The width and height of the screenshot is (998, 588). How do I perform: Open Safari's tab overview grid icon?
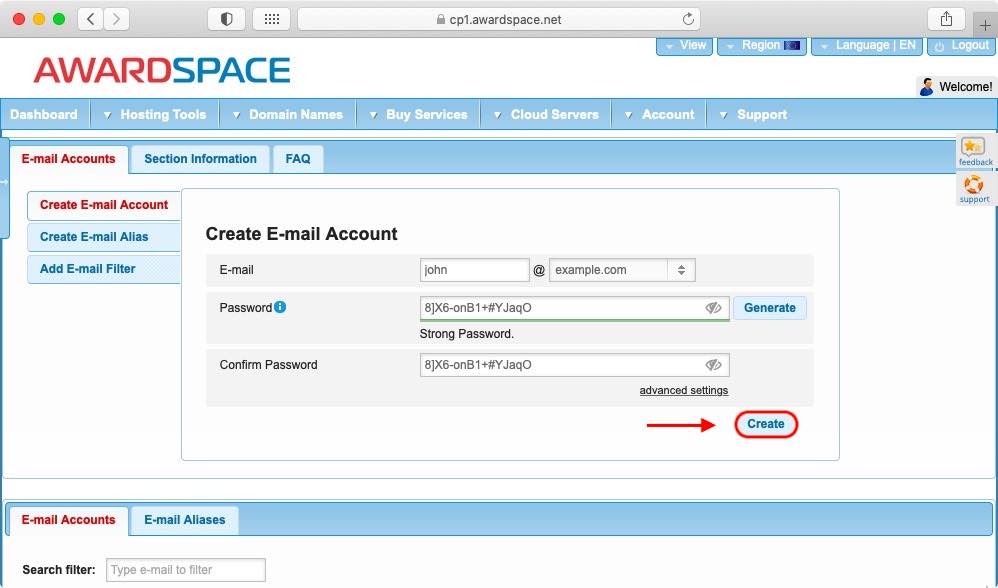coord(272,18)
